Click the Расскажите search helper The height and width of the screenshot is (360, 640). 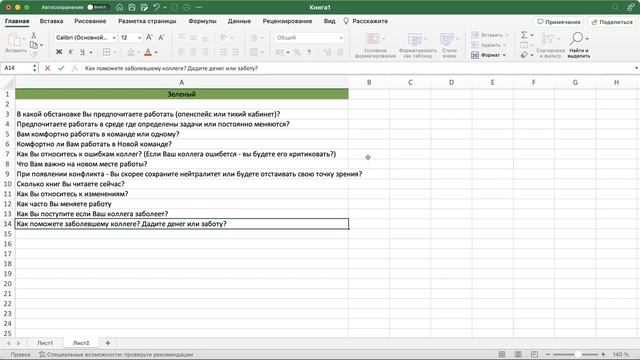366,21
